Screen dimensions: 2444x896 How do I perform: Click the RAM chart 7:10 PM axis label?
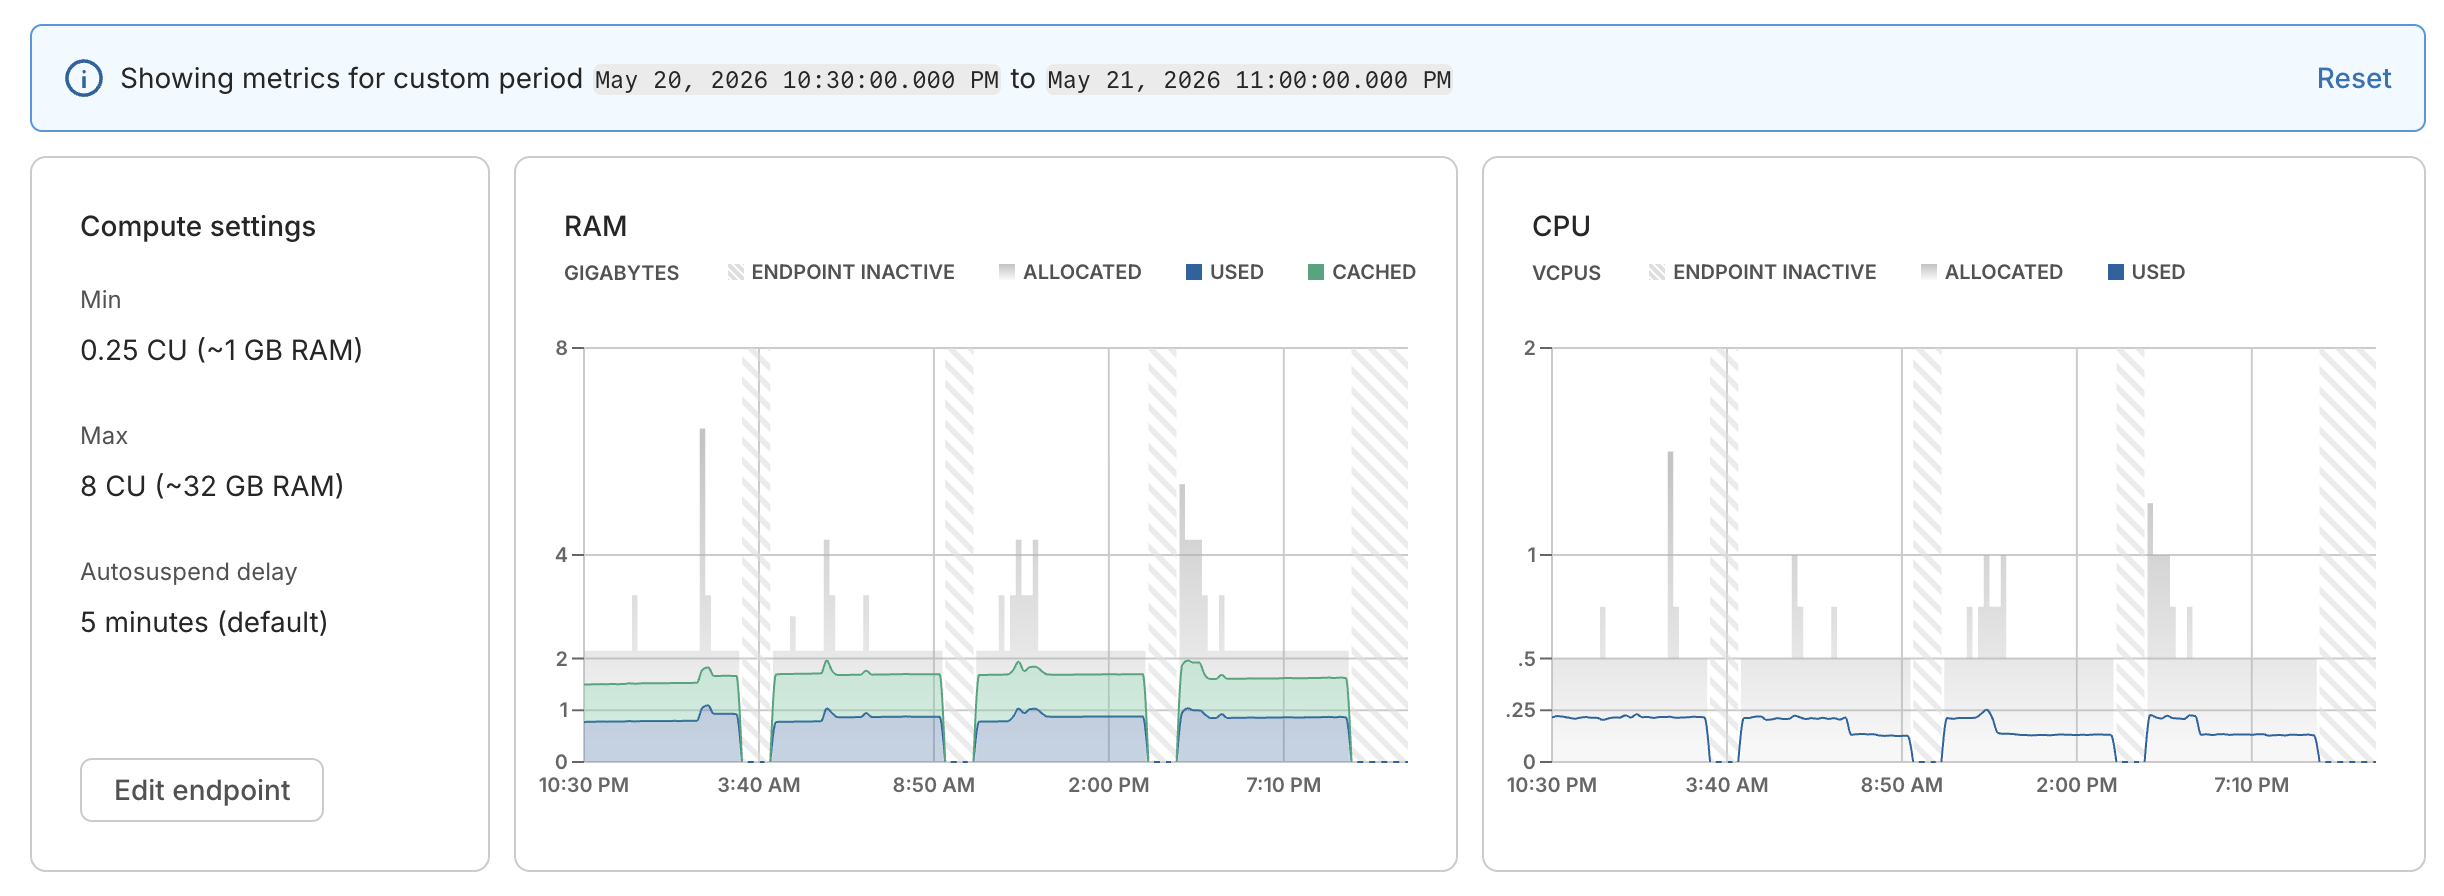1283,785
